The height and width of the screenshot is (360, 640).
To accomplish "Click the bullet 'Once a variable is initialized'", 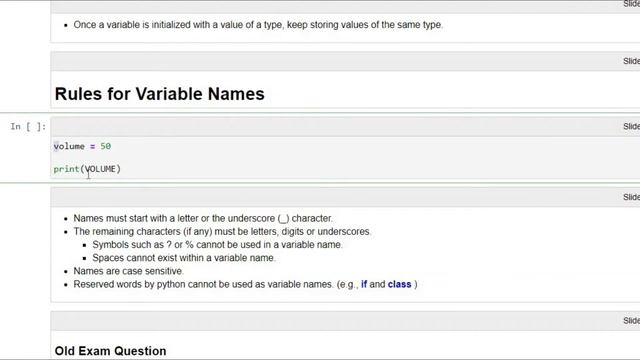I will point(258,25).
